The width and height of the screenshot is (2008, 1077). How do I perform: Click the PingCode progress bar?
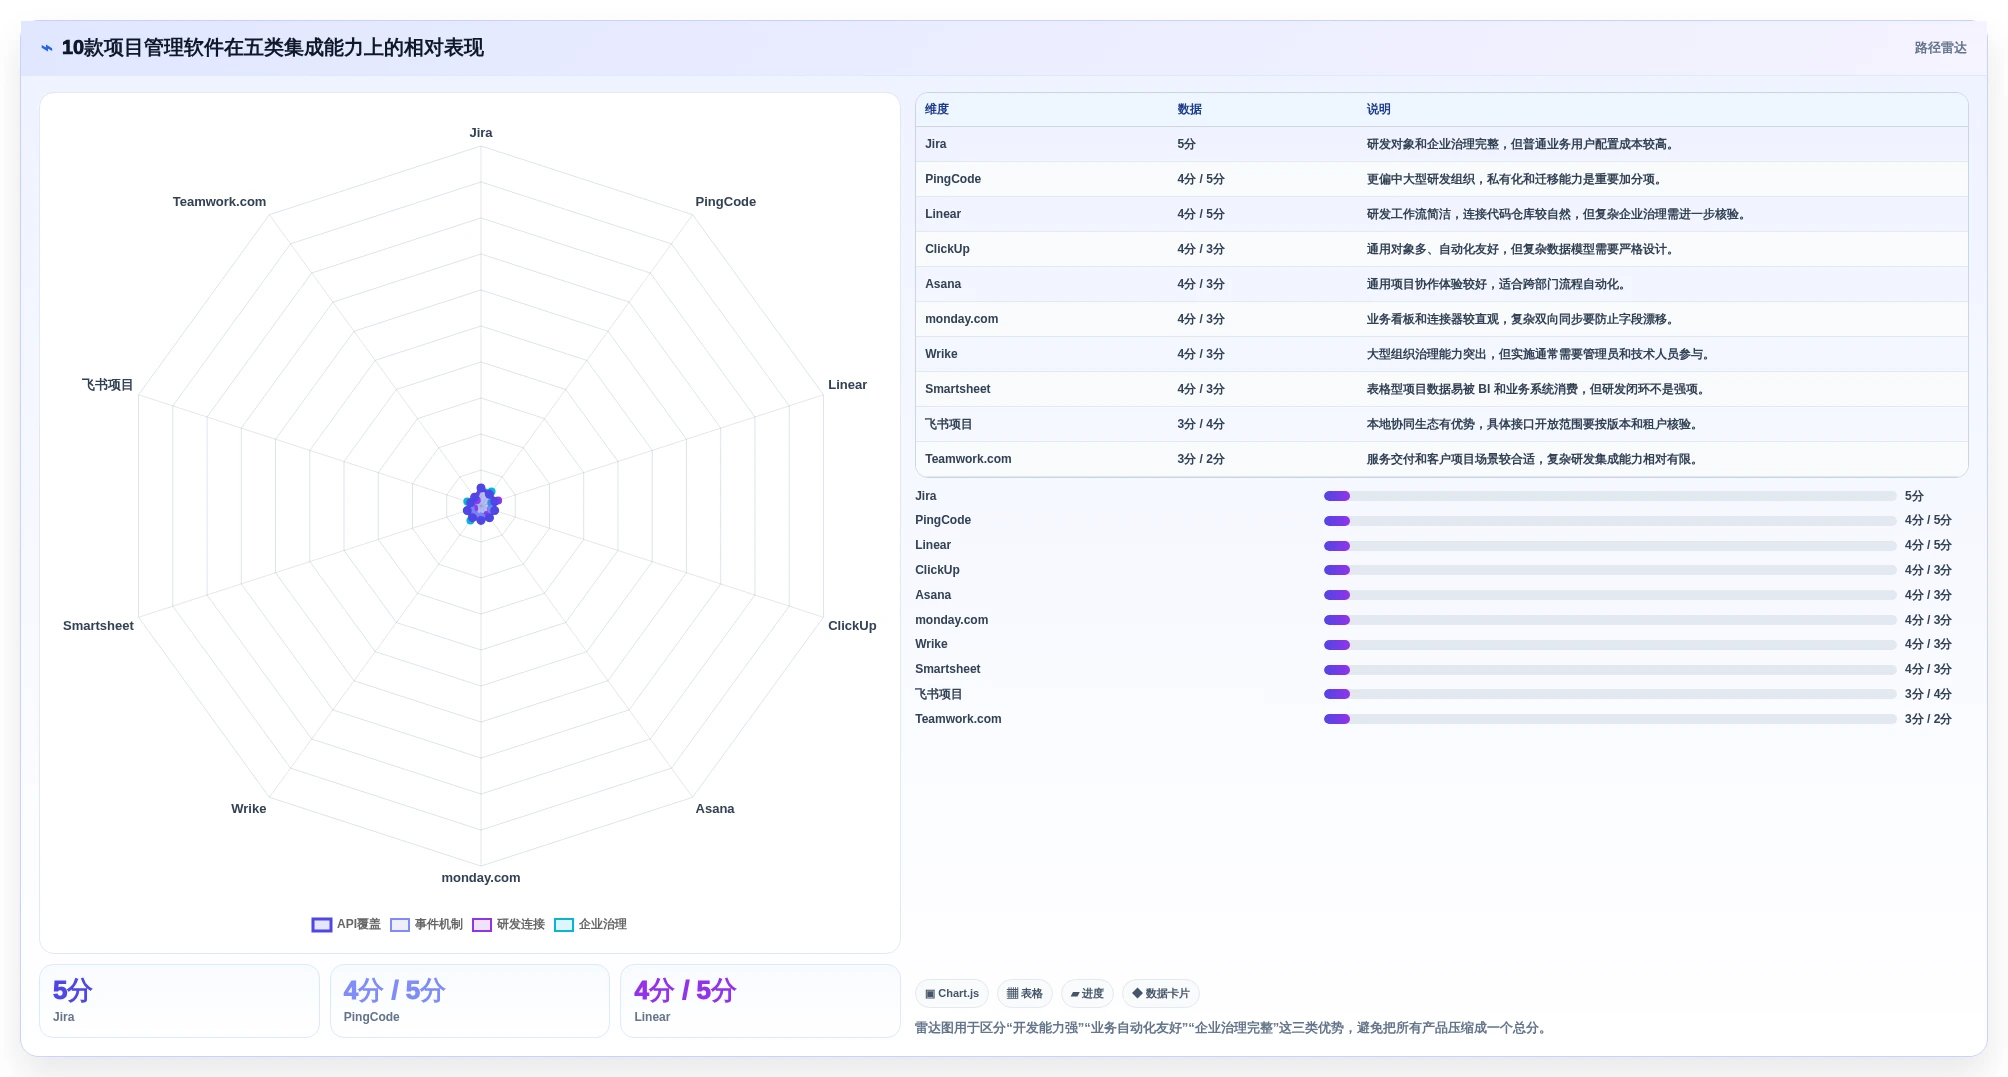tap(1610, 521)
